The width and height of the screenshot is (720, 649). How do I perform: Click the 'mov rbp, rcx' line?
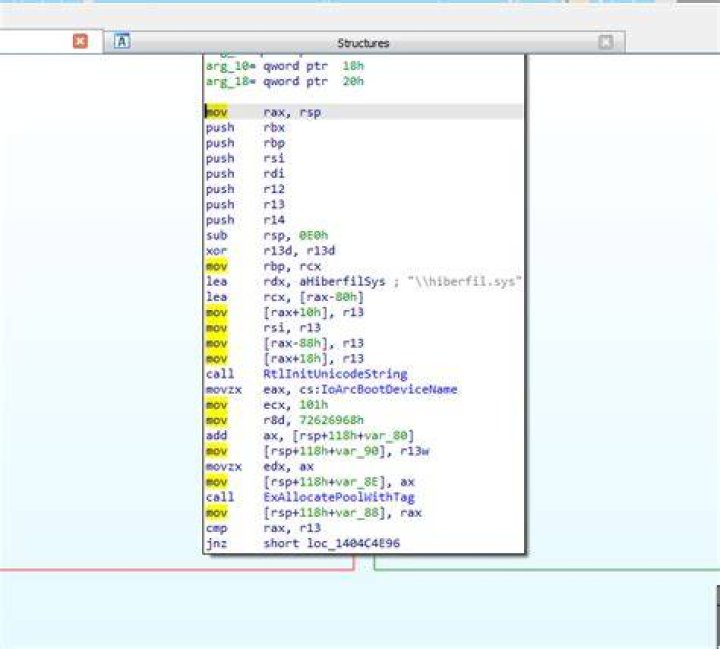point(263,266)
